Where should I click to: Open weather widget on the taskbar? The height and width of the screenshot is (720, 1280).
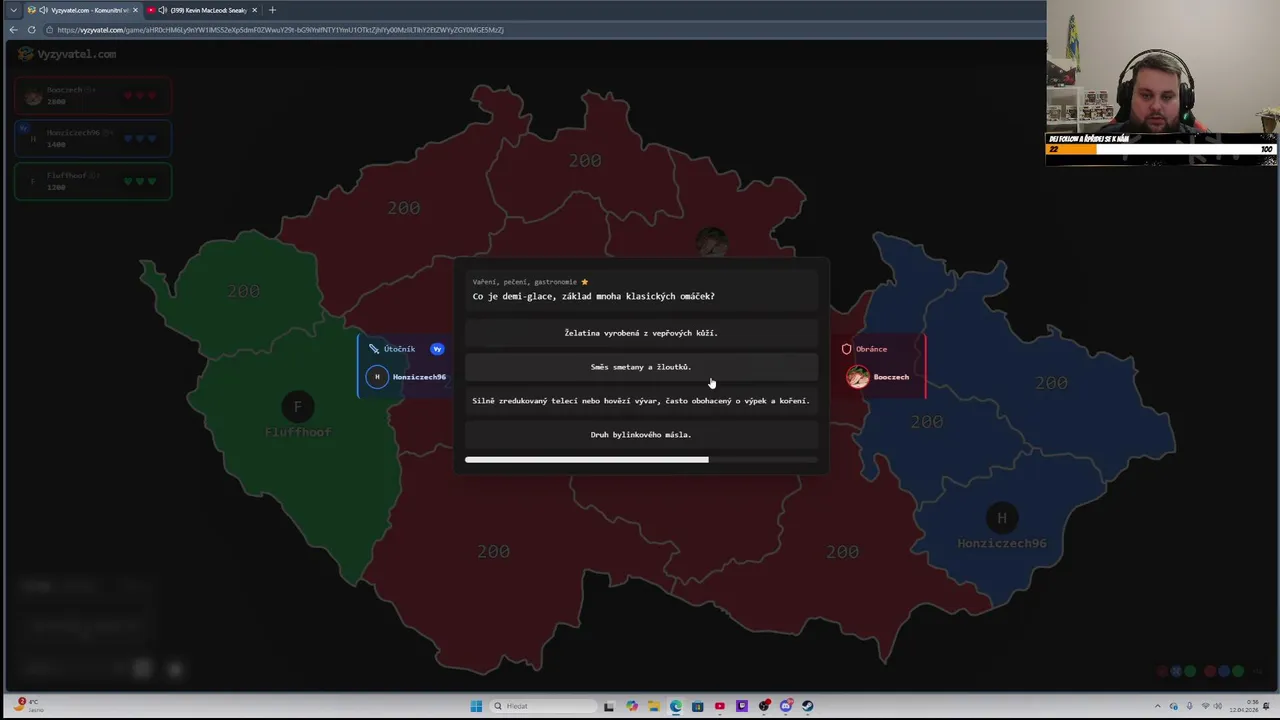[27, 705]
